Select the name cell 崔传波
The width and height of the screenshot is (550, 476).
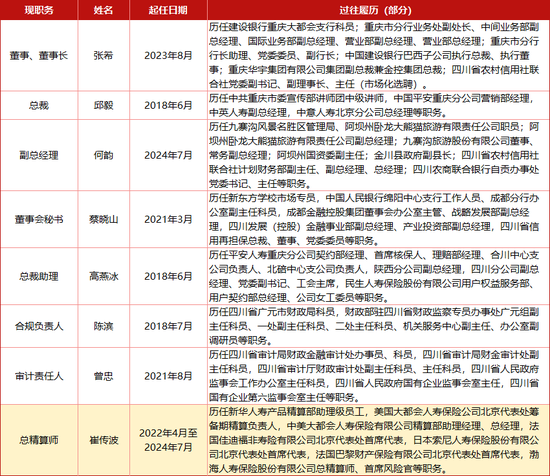coord(103,440)
